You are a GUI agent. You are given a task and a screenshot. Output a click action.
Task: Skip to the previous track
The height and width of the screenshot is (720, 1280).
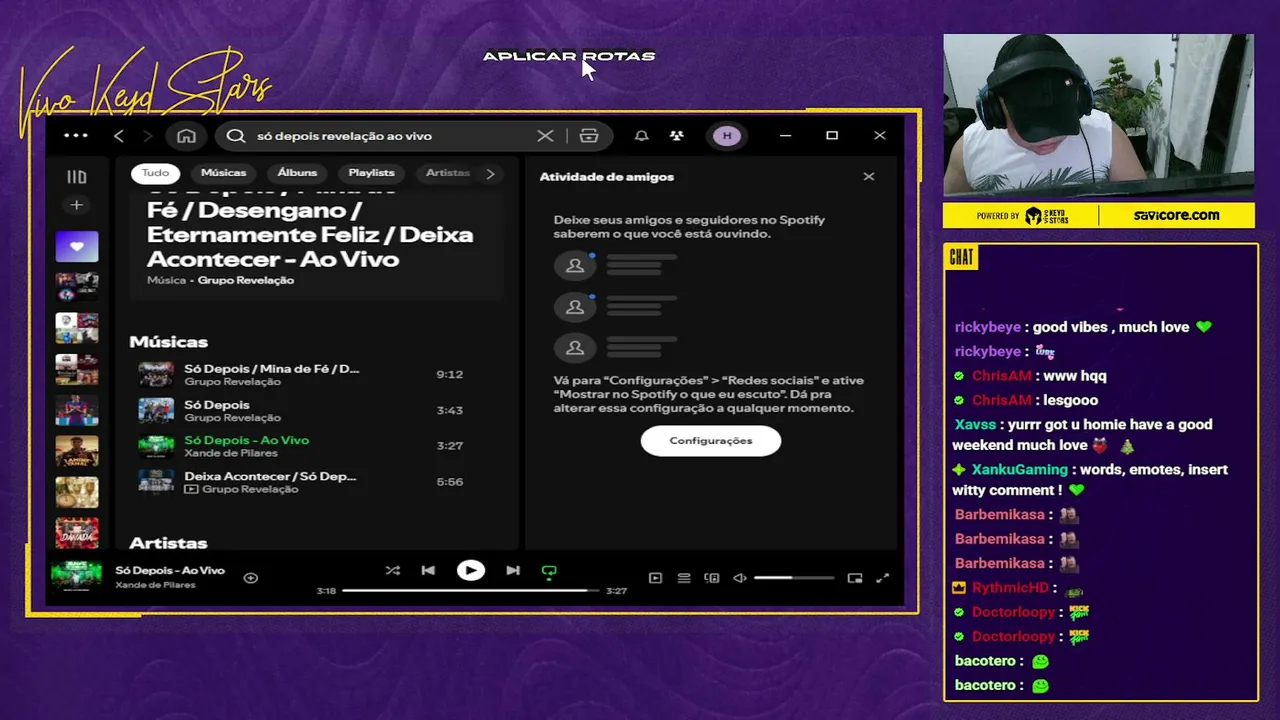pos(428,571)
